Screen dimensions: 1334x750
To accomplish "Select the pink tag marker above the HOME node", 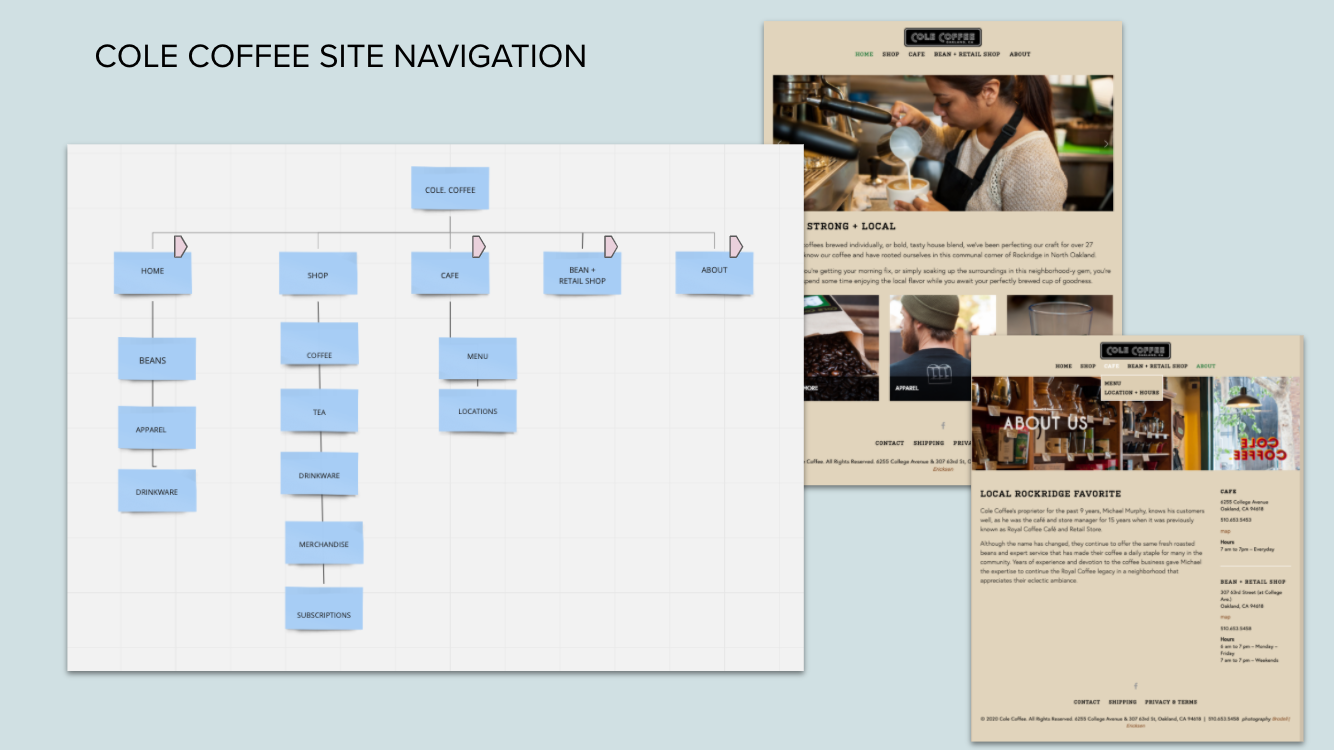I will tap(181, 246).
